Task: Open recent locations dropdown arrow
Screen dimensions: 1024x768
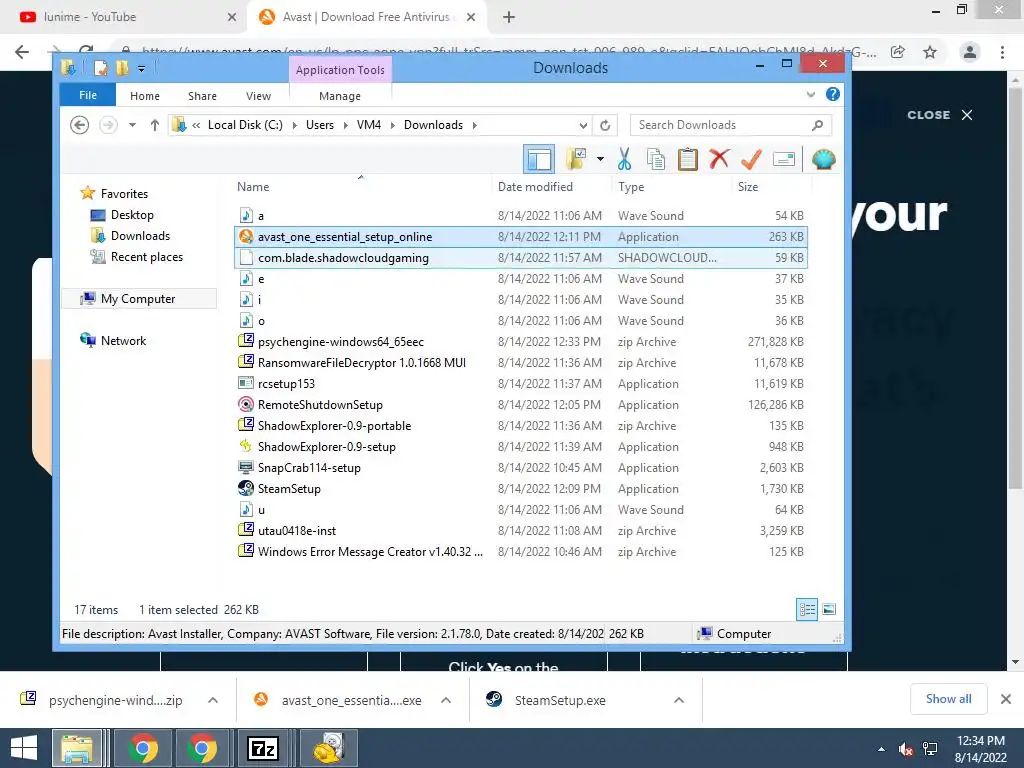Action: [132, 125]
